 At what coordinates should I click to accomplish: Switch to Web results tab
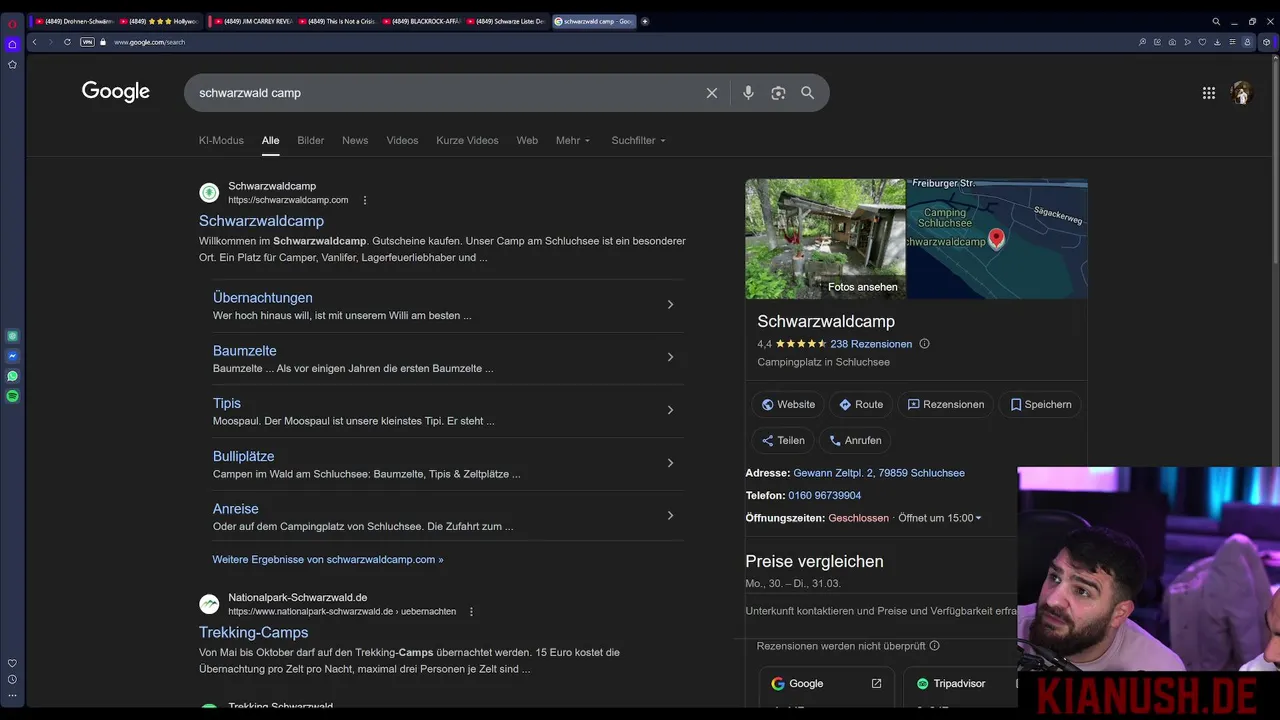tap(527, 140)
